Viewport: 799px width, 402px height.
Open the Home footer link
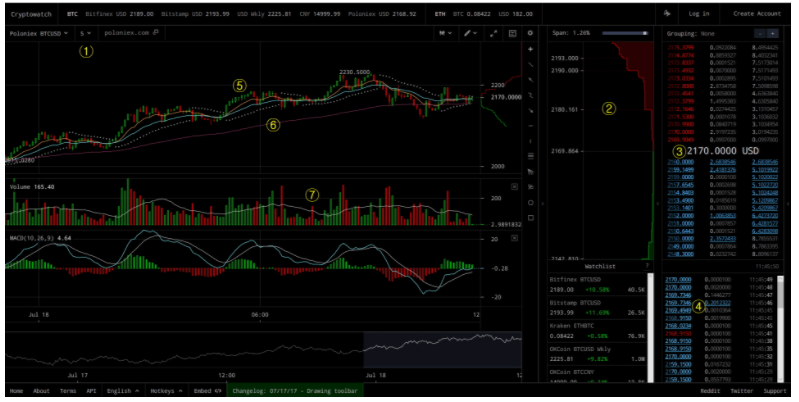(x=17, y=391)
